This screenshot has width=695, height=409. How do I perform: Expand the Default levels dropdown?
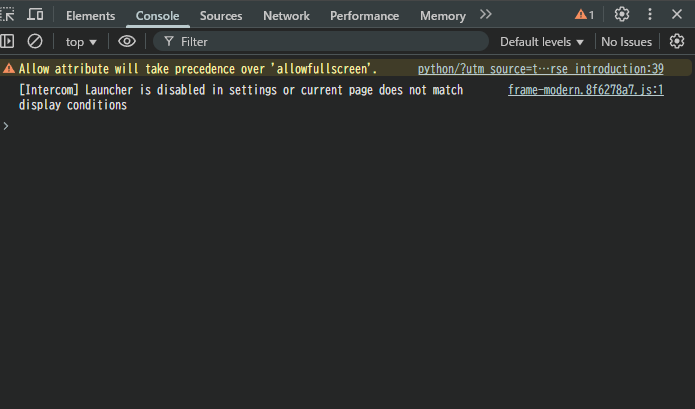[x=542, y=42]
